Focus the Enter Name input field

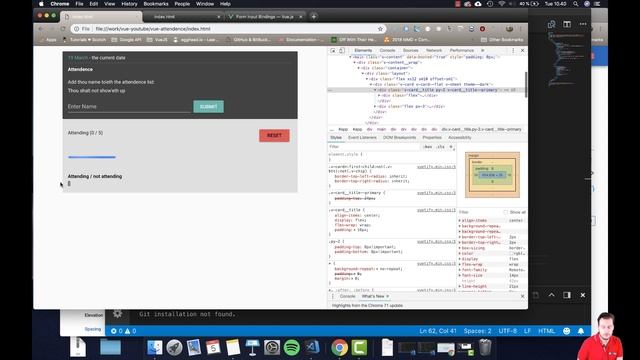pyautogui.click(x=129, y=107)
